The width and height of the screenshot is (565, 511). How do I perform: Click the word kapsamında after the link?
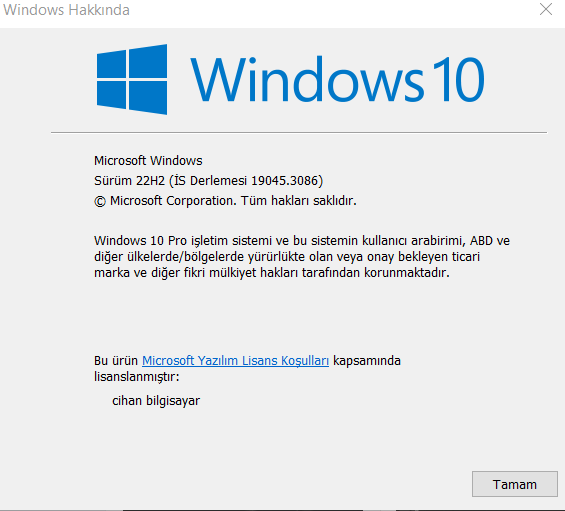point(367,361)
